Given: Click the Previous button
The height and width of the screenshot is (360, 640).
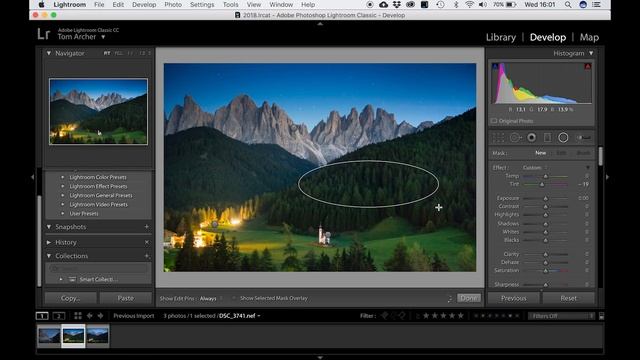Looking at the screenshot, I should coord(514,298).
